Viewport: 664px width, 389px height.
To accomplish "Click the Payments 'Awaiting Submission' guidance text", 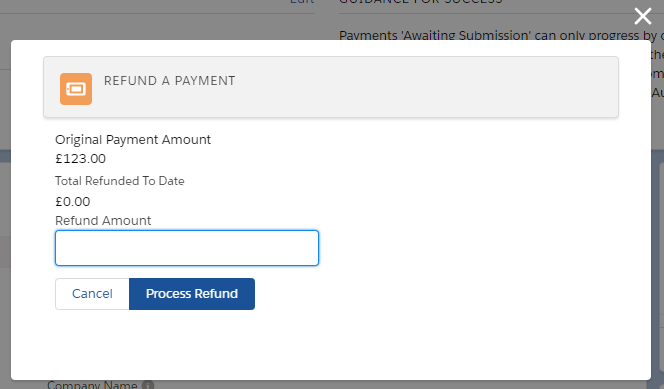I will pyautogui.click(x=501, y=36).
